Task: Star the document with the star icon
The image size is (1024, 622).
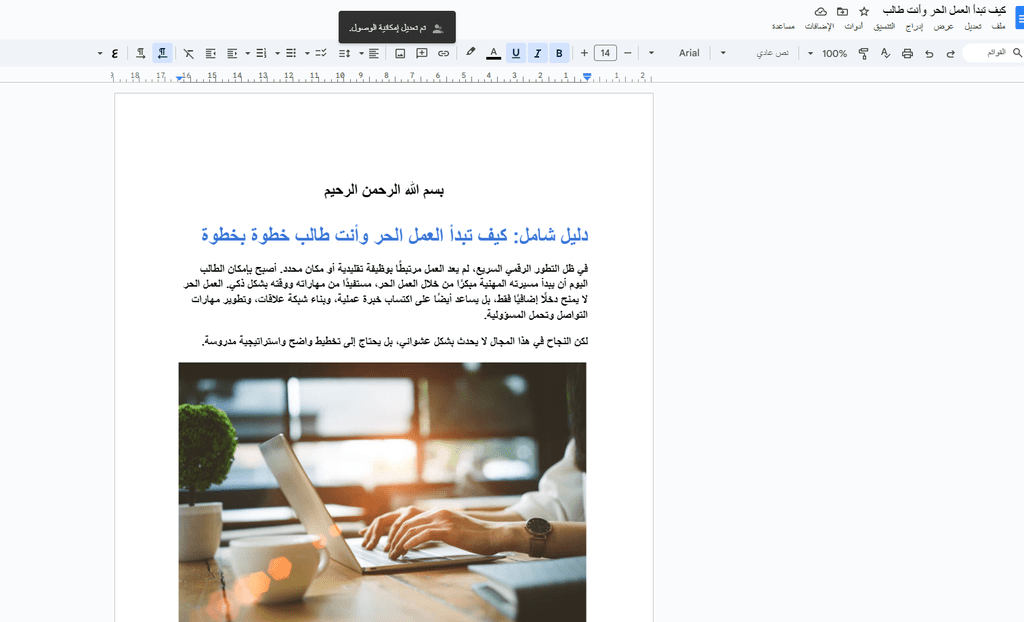Action: (864, 11)
